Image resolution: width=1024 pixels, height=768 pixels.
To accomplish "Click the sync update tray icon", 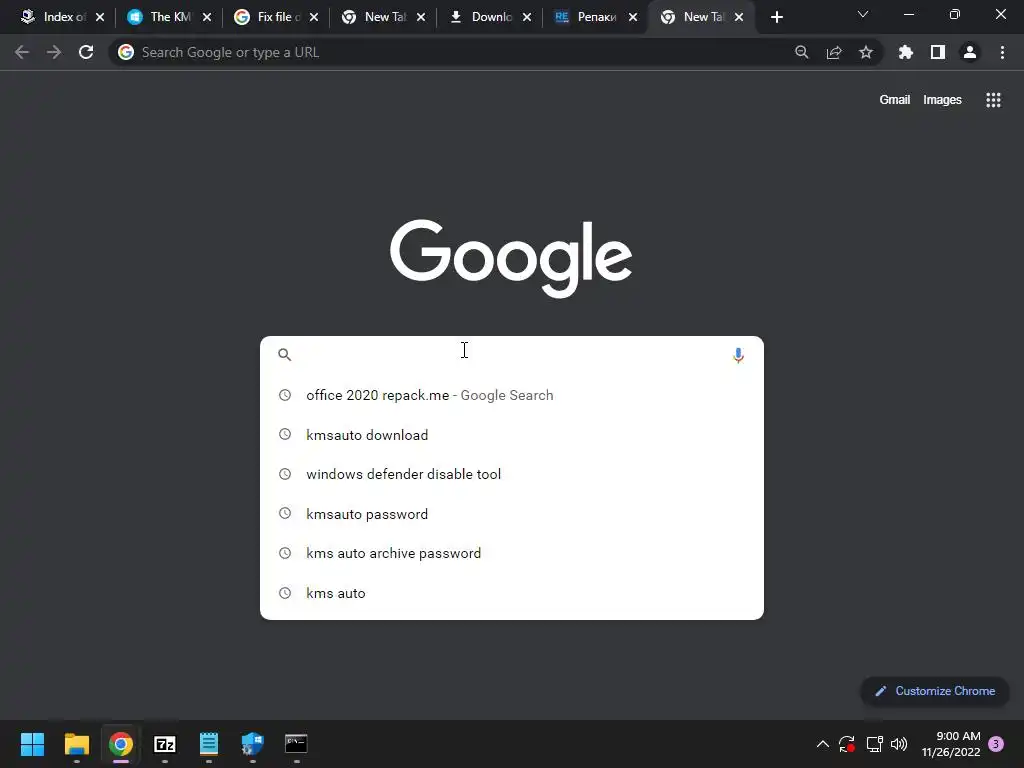I will (847, 744).
